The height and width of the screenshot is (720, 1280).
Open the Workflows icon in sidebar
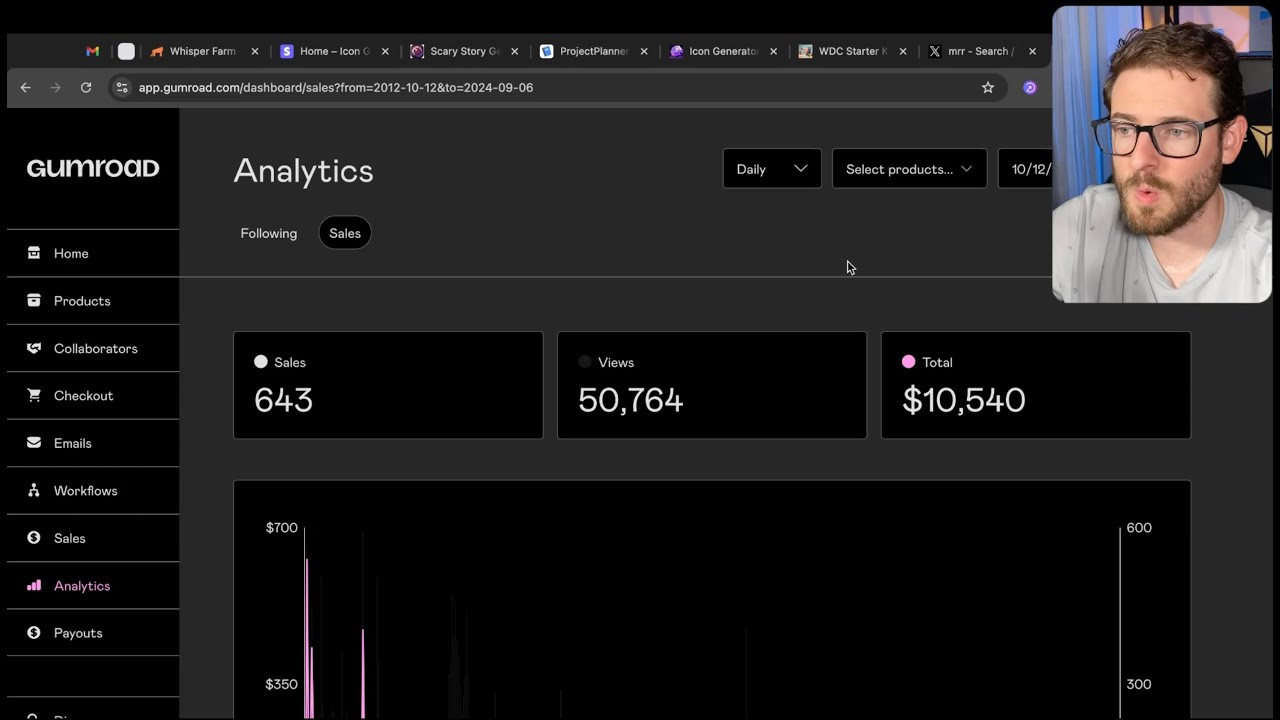(x=34, y=491)
